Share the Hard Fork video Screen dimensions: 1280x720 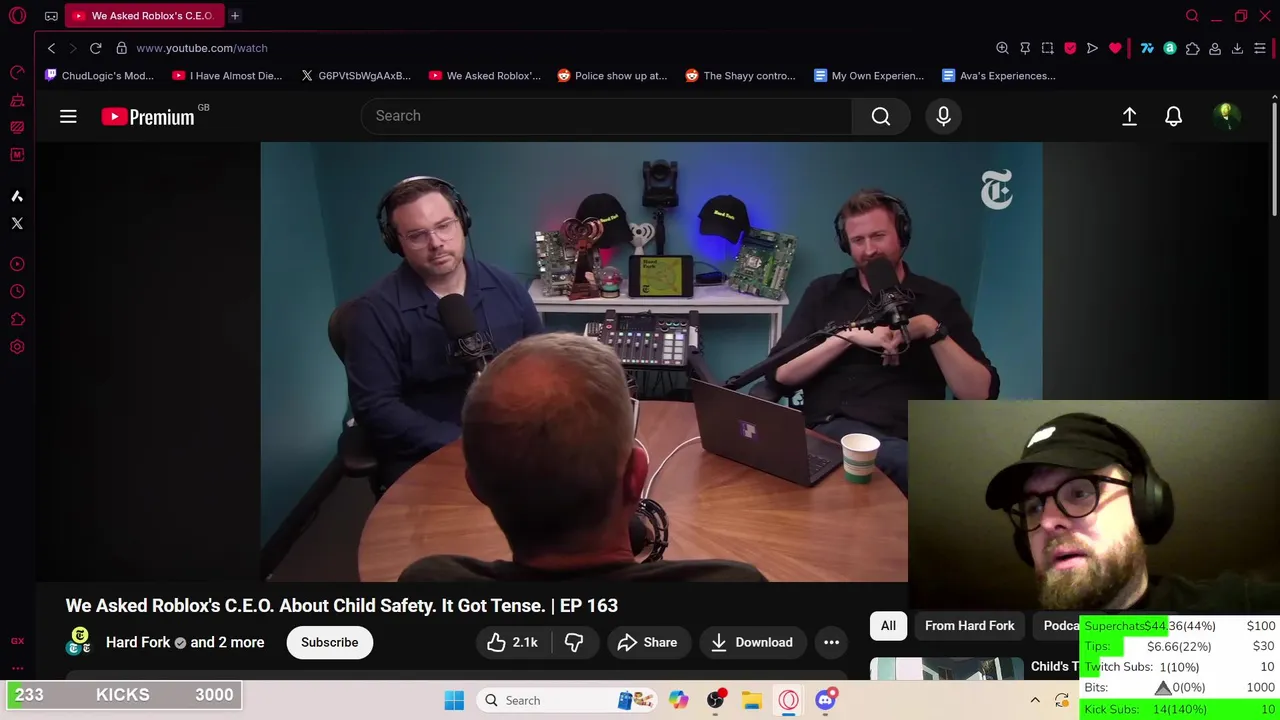click(x=647, y=643)
